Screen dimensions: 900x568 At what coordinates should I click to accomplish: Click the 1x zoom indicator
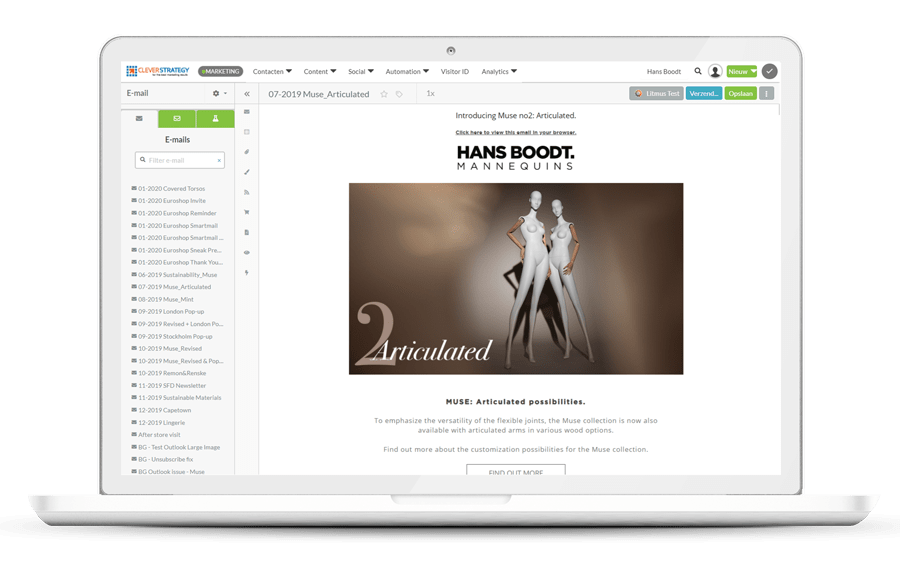coord(430,94)
